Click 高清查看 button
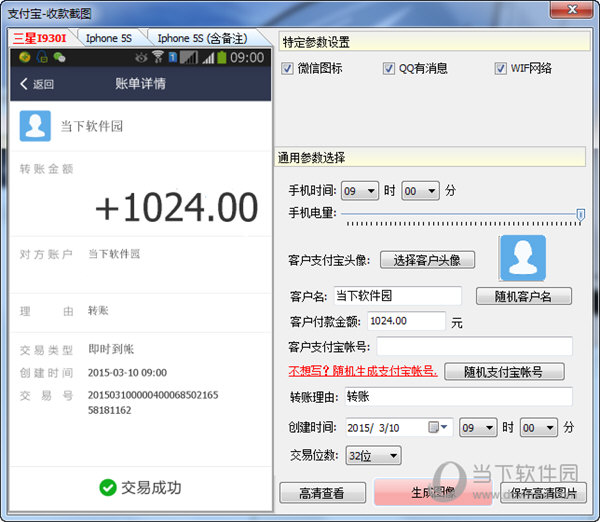Image resolution: width=600 pixels, height=522 pixels. pyautogui.click(x=322, y=493)
